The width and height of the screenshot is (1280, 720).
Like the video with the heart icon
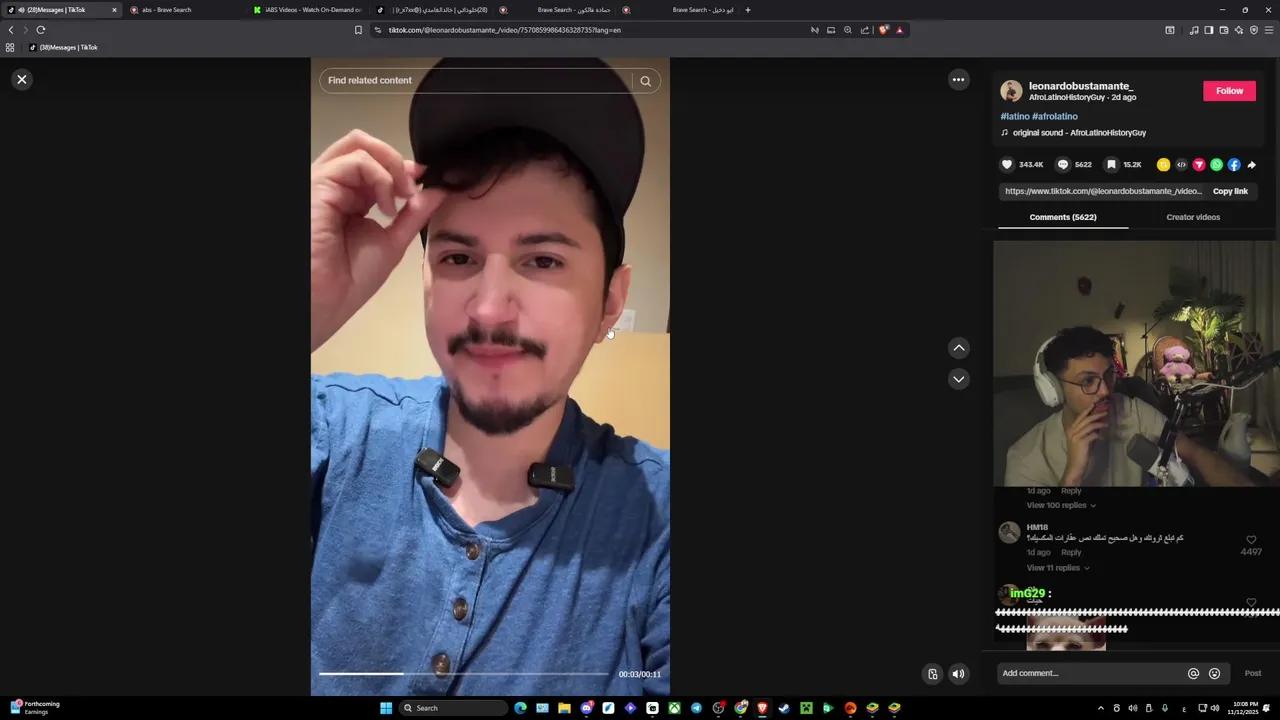(x=1007, y=165)
